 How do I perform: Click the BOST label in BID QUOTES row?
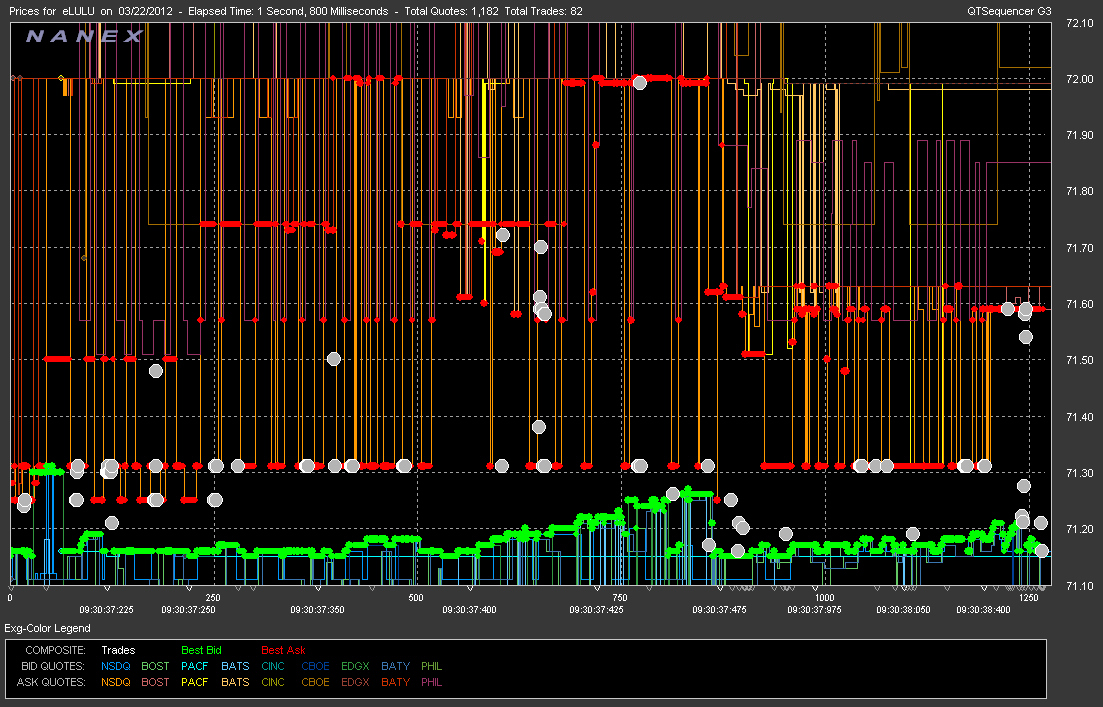(155, 666)
